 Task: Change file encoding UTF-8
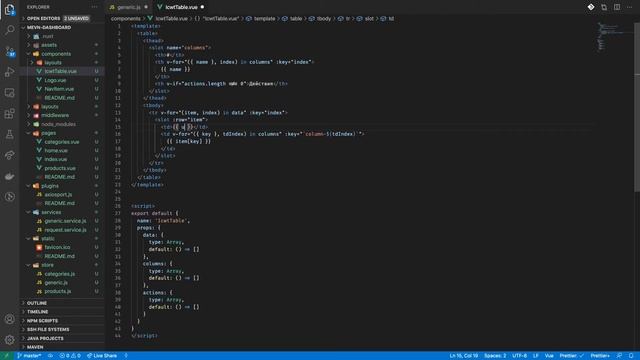pos(520,356)
